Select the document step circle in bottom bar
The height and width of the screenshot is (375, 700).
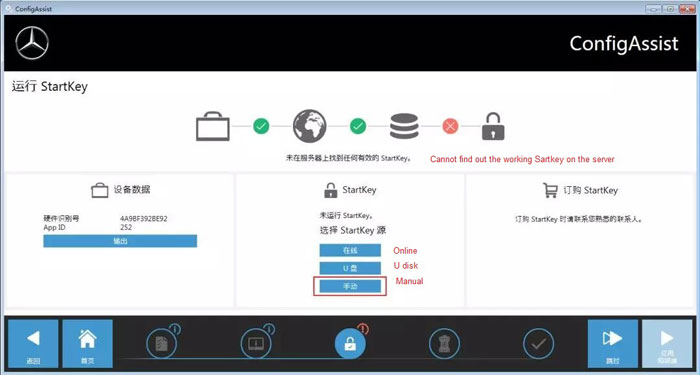tap(162, 344)
